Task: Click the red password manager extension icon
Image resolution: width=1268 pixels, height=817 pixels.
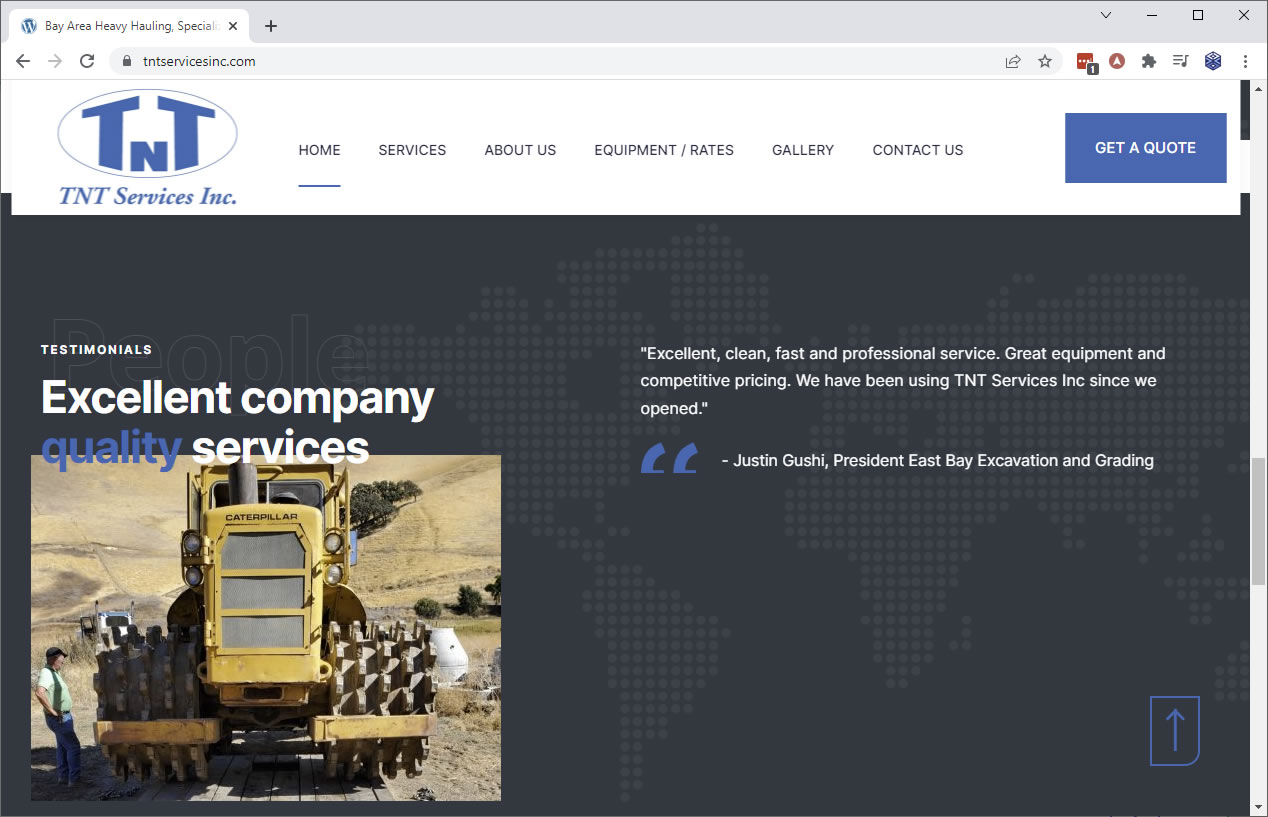Action: click(x=1085, y=61)
